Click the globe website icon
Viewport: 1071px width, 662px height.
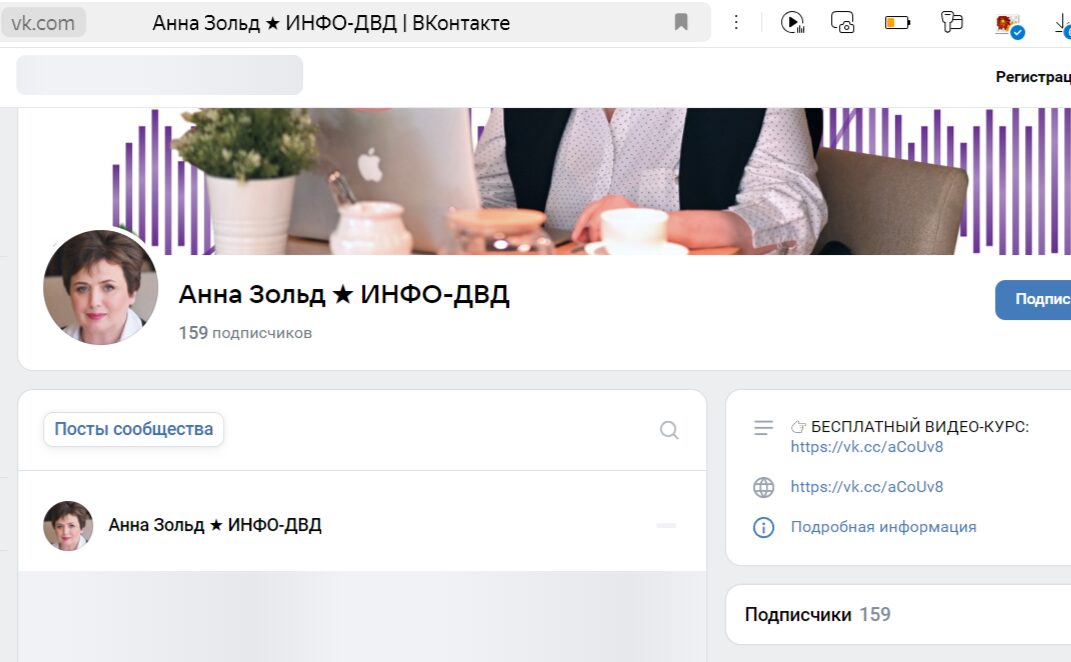(x=764, y=487)
